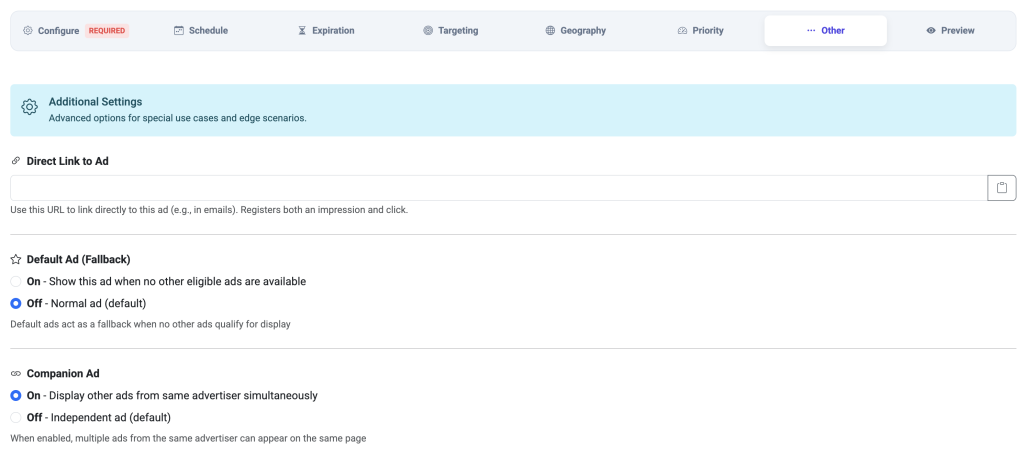This screenshot has width=1024, height=457.
Task: Select Off - Normal ad option
Action: (16, 303)
